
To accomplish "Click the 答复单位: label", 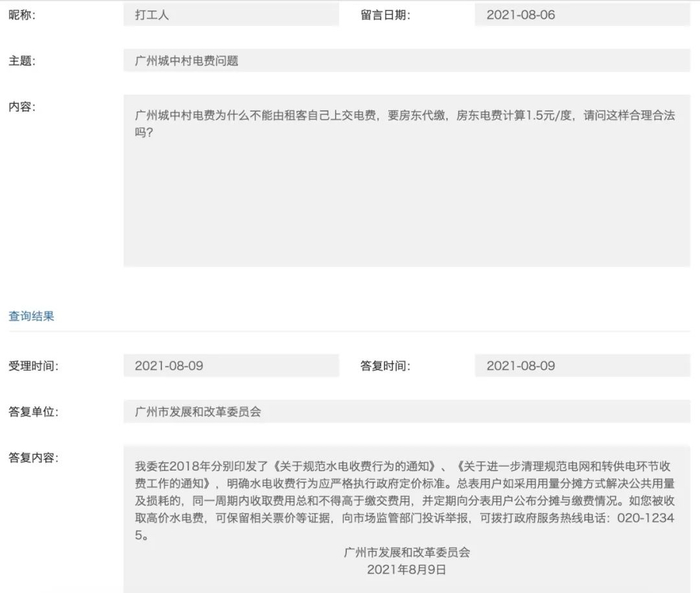I will point(33,411).
